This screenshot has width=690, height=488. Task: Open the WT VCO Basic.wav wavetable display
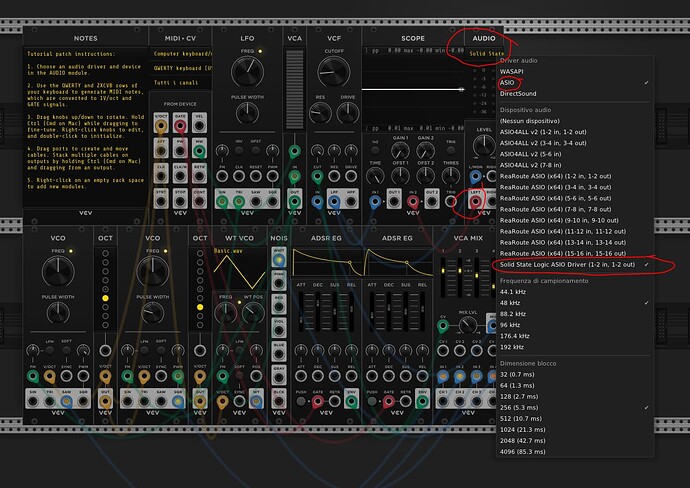click(239, 269)
